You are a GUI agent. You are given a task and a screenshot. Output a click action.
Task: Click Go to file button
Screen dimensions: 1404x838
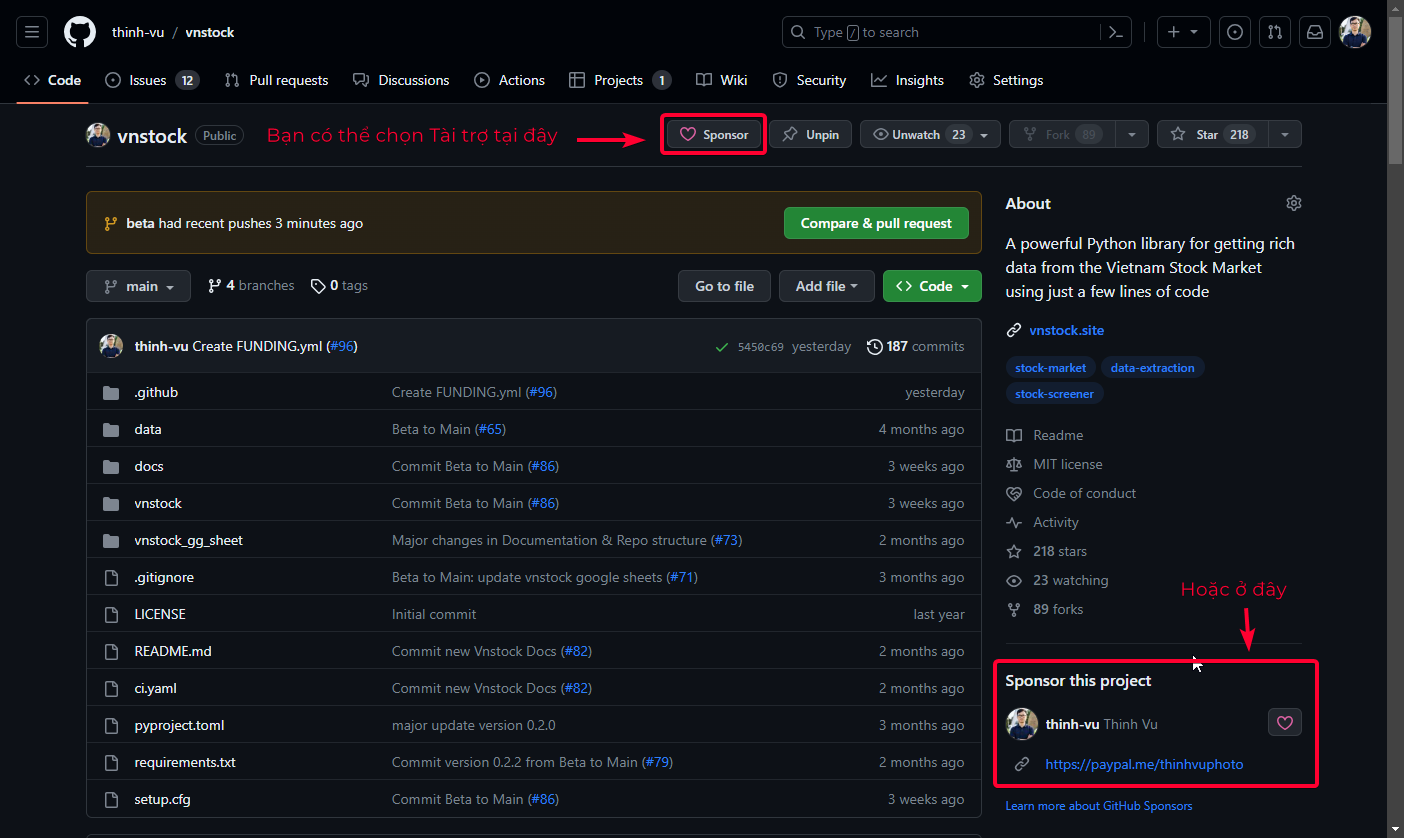(724, 286)
